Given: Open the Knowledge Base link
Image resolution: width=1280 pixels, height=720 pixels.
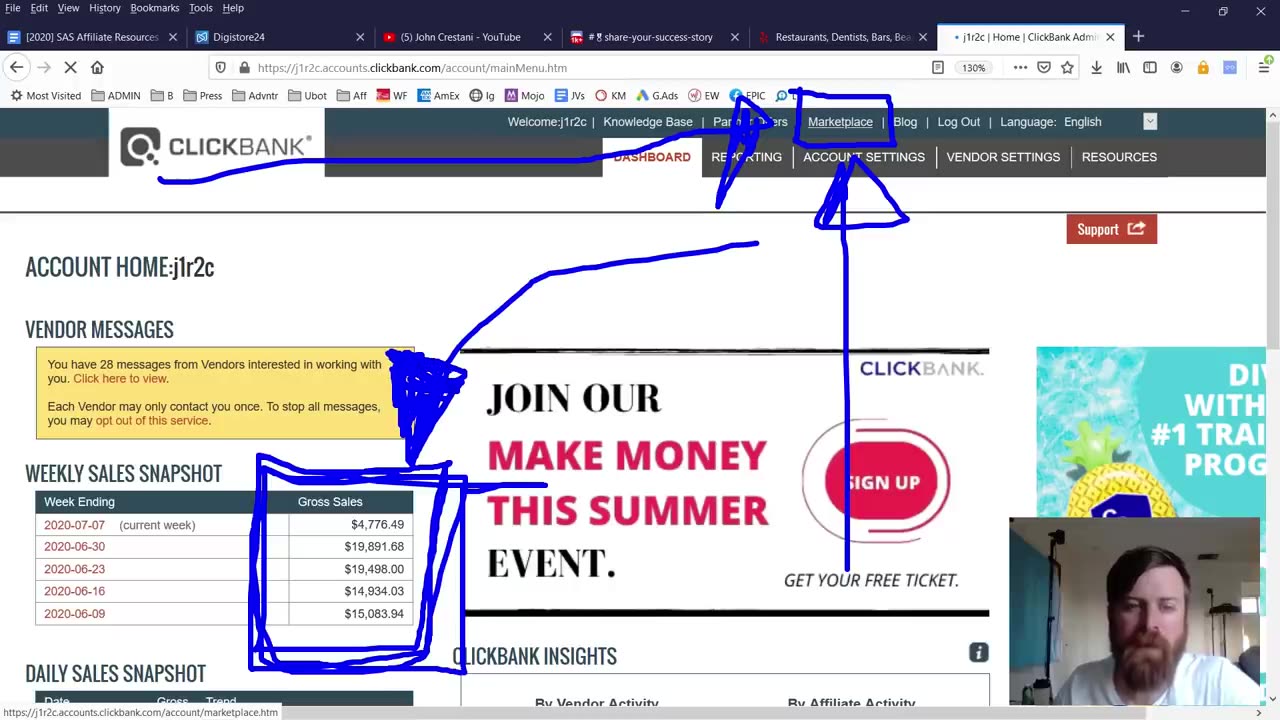Looking at the screenshot, I should pos(648,122).
